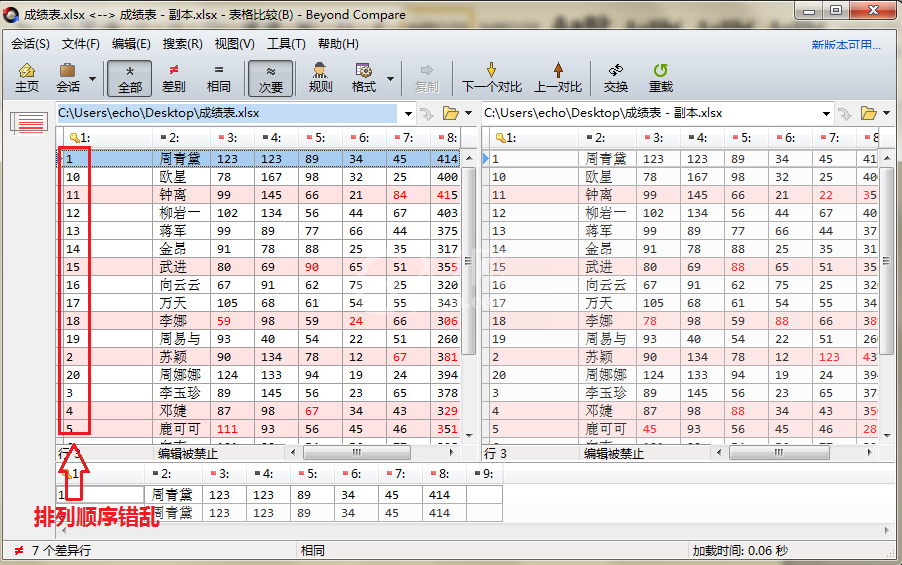Click left pane column header 1: key
The width and height of the screenshot is (902, 565).
[106, 138]
